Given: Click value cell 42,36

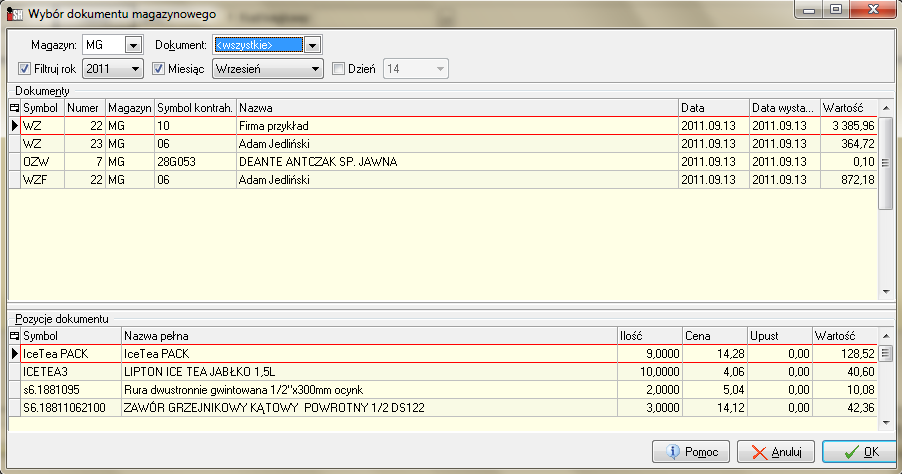Looking at the screenshot, I should 845,407.
